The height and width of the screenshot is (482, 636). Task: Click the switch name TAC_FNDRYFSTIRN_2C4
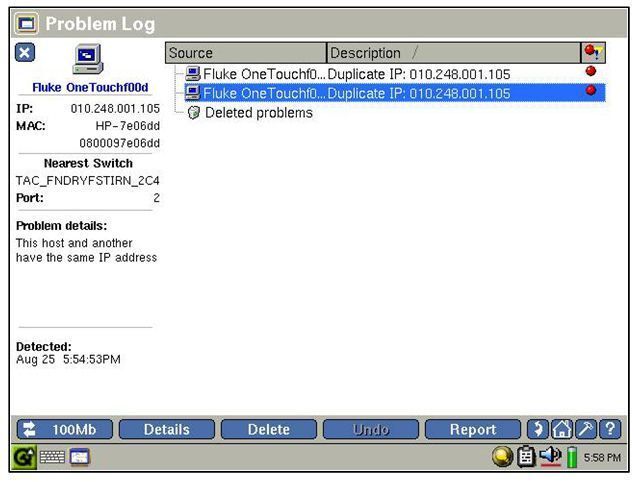click(x=88, y=181)
